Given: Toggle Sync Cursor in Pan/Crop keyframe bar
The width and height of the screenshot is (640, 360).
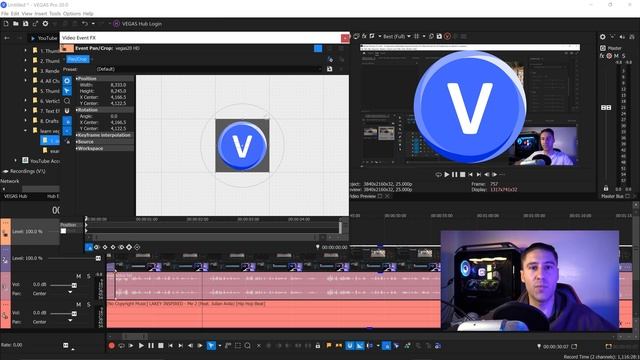Looking at the screenshot, I should (x=89, y=247).
